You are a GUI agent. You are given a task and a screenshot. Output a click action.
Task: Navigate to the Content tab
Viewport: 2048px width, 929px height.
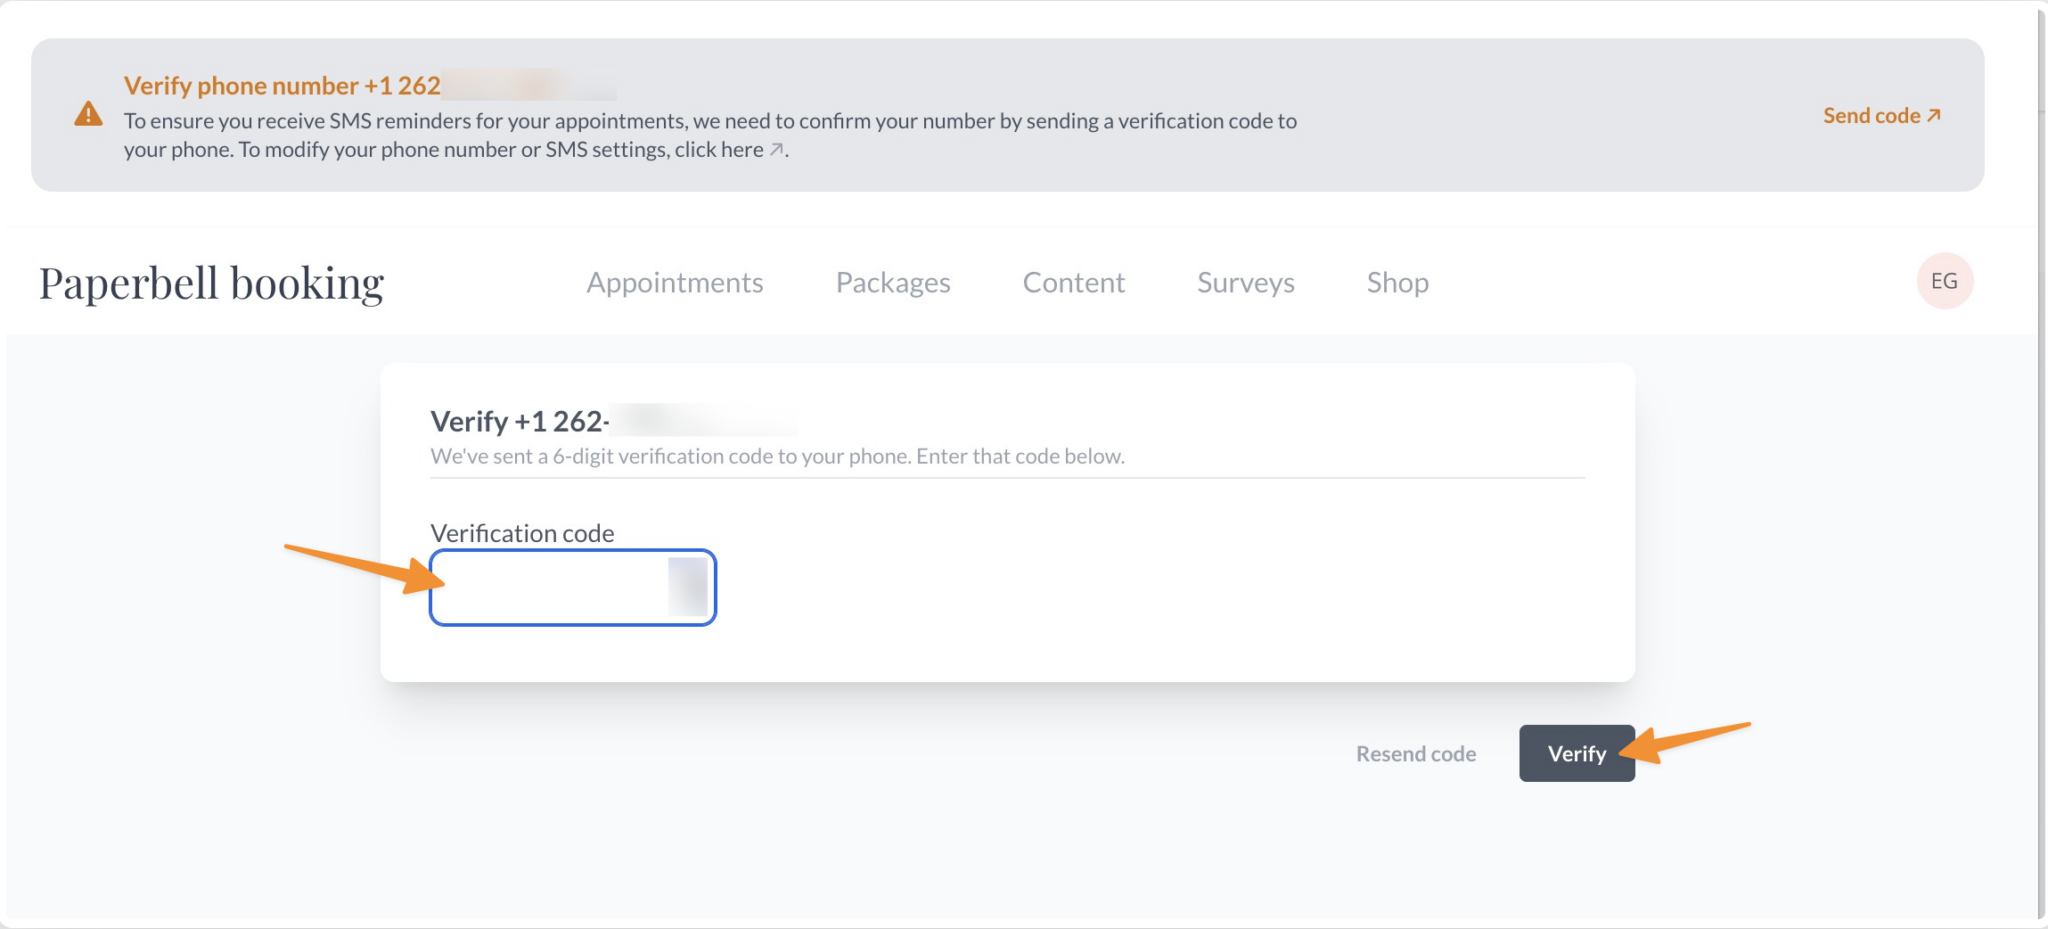click(x=1073, y=283)
